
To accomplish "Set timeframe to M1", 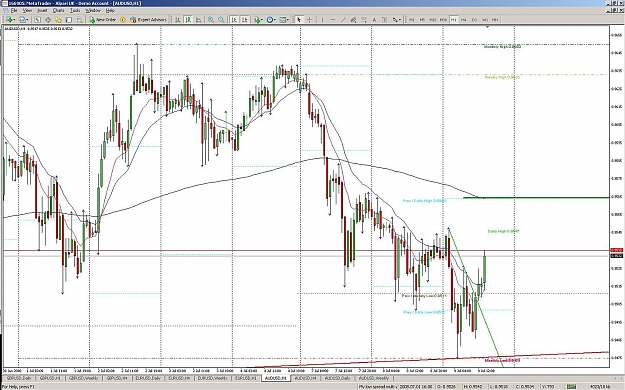I will [x=411, y=19].
